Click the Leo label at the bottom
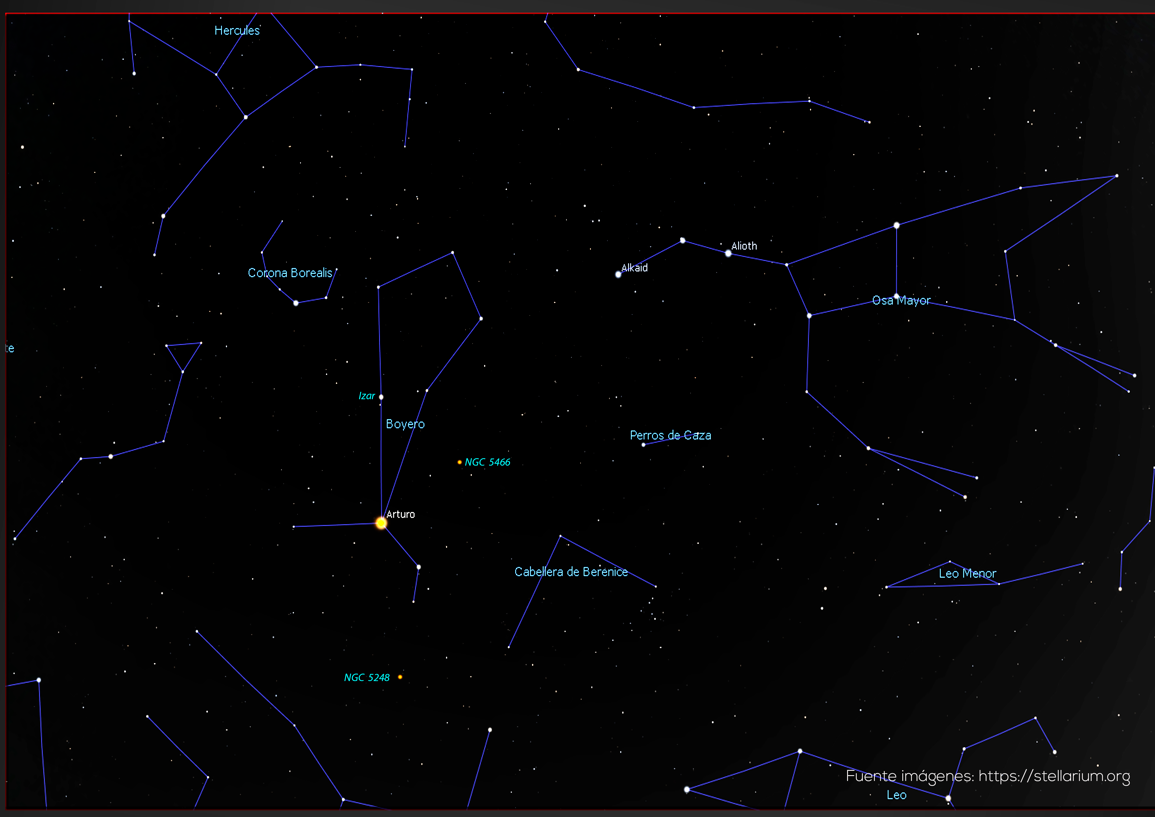This screenshot has width=1155, height=817. 896,795
